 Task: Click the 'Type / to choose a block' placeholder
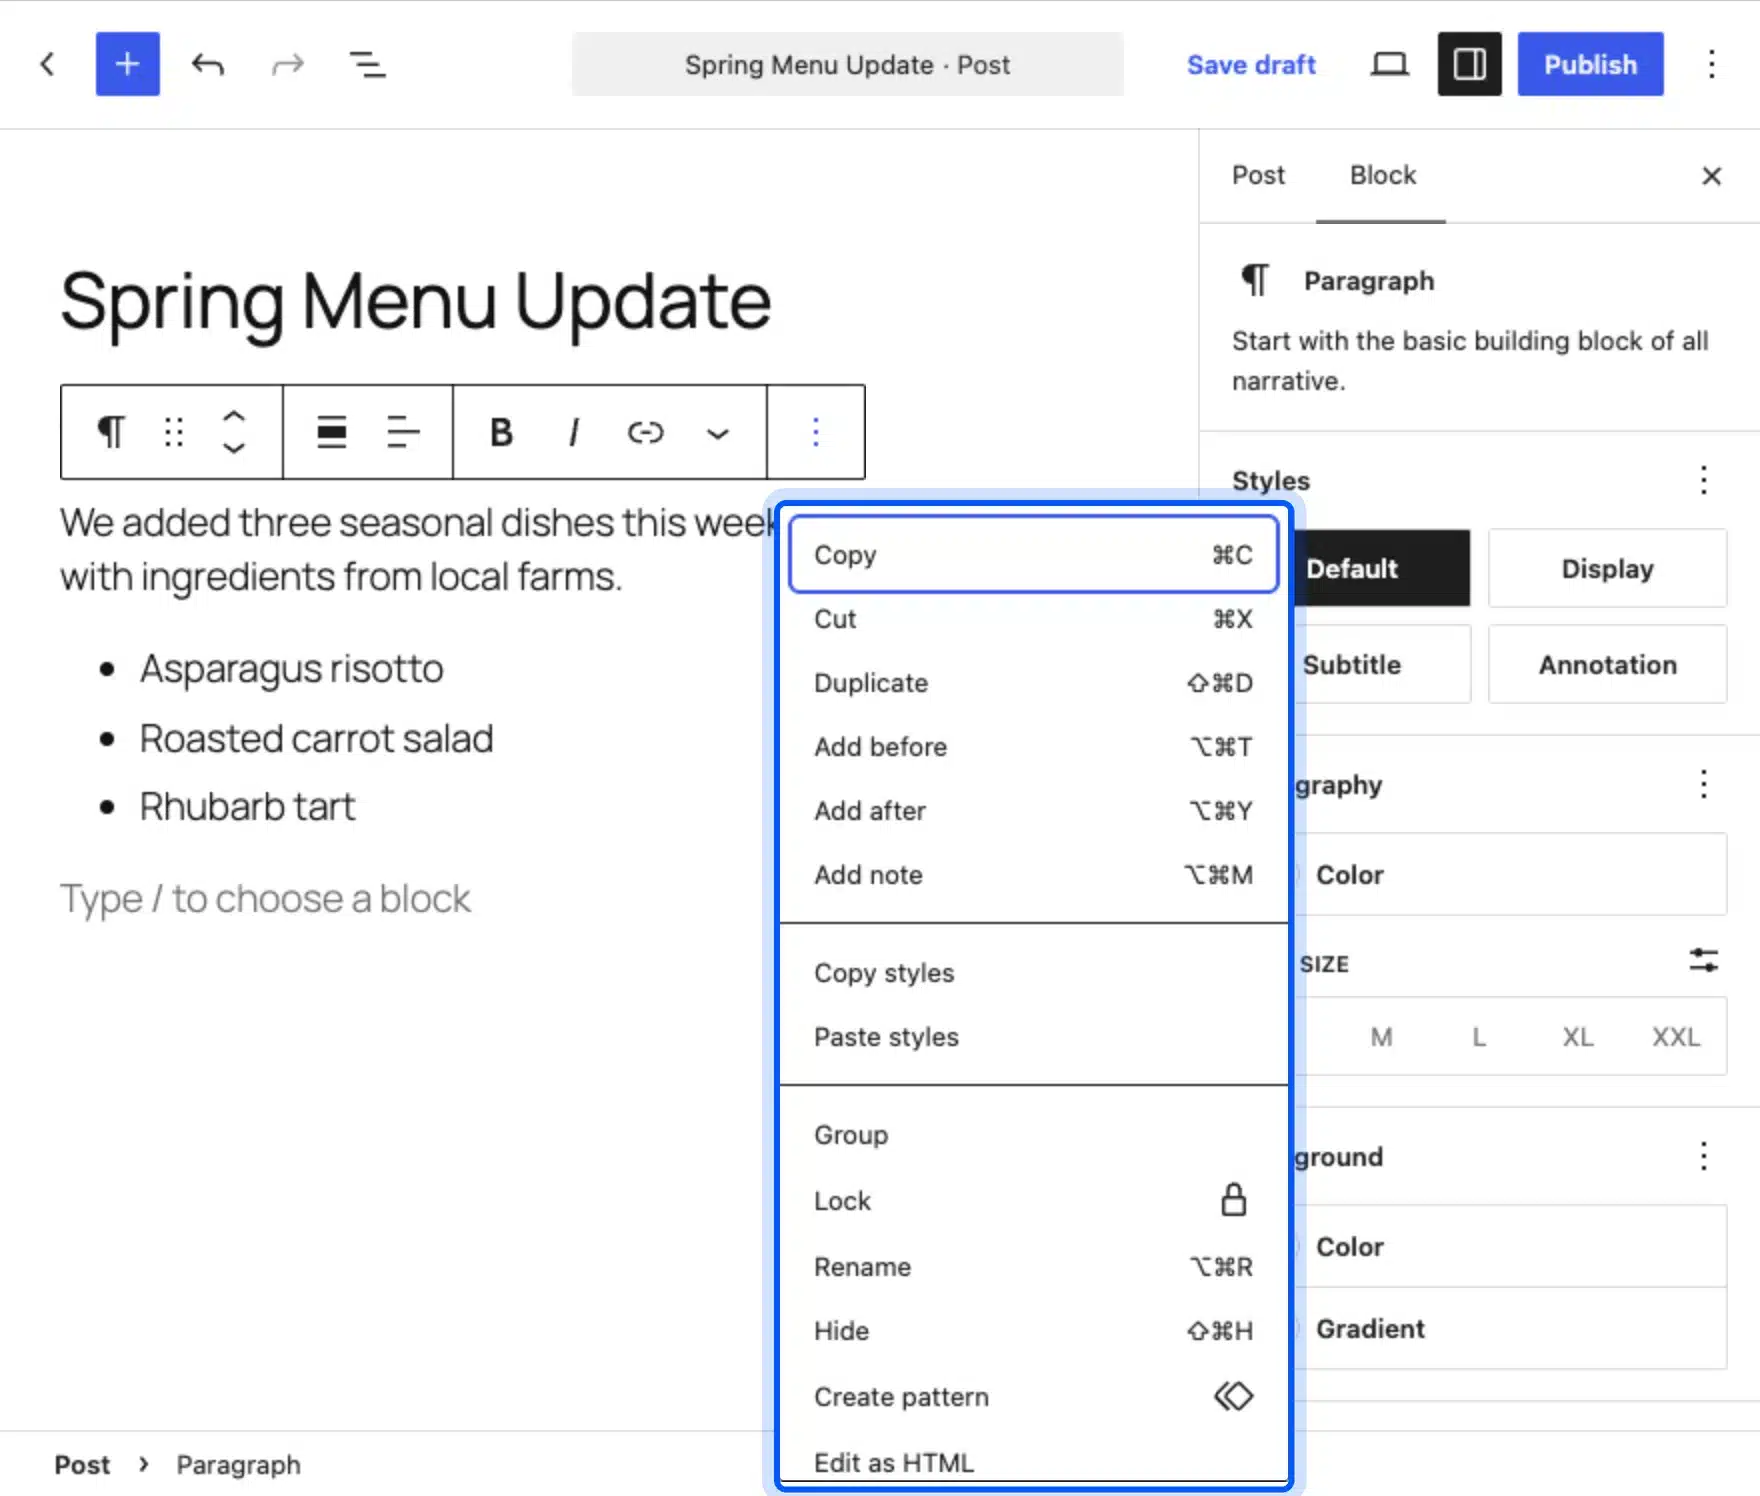(265, 899)
